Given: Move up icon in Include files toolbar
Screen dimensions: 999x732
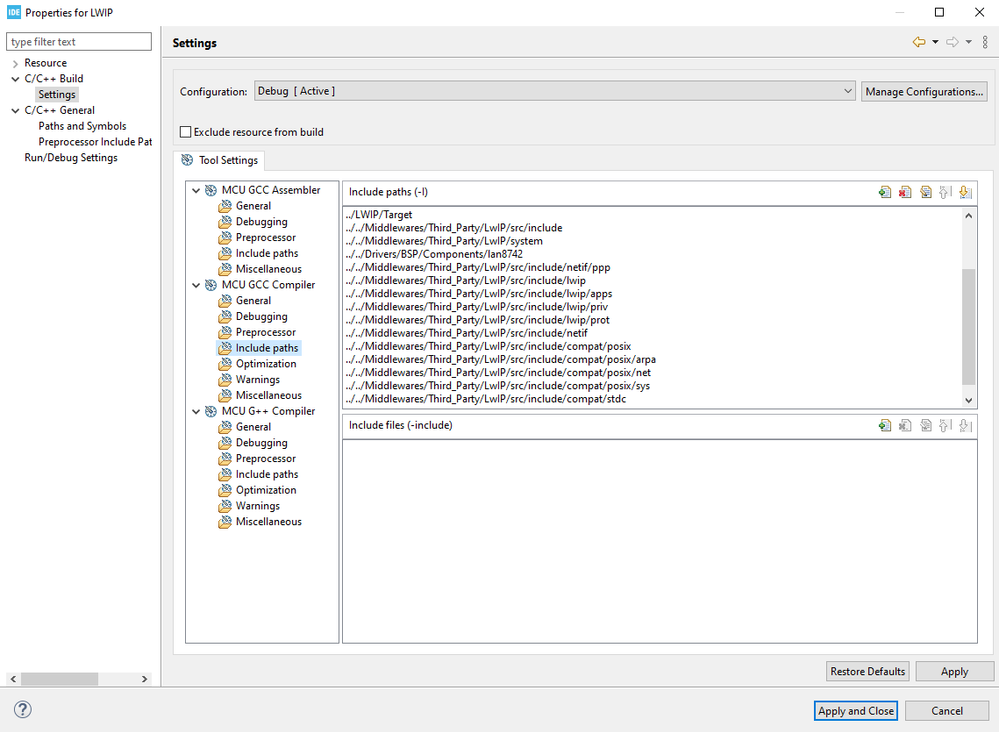Looking at the screenshot, I should (x=945, y=425).
